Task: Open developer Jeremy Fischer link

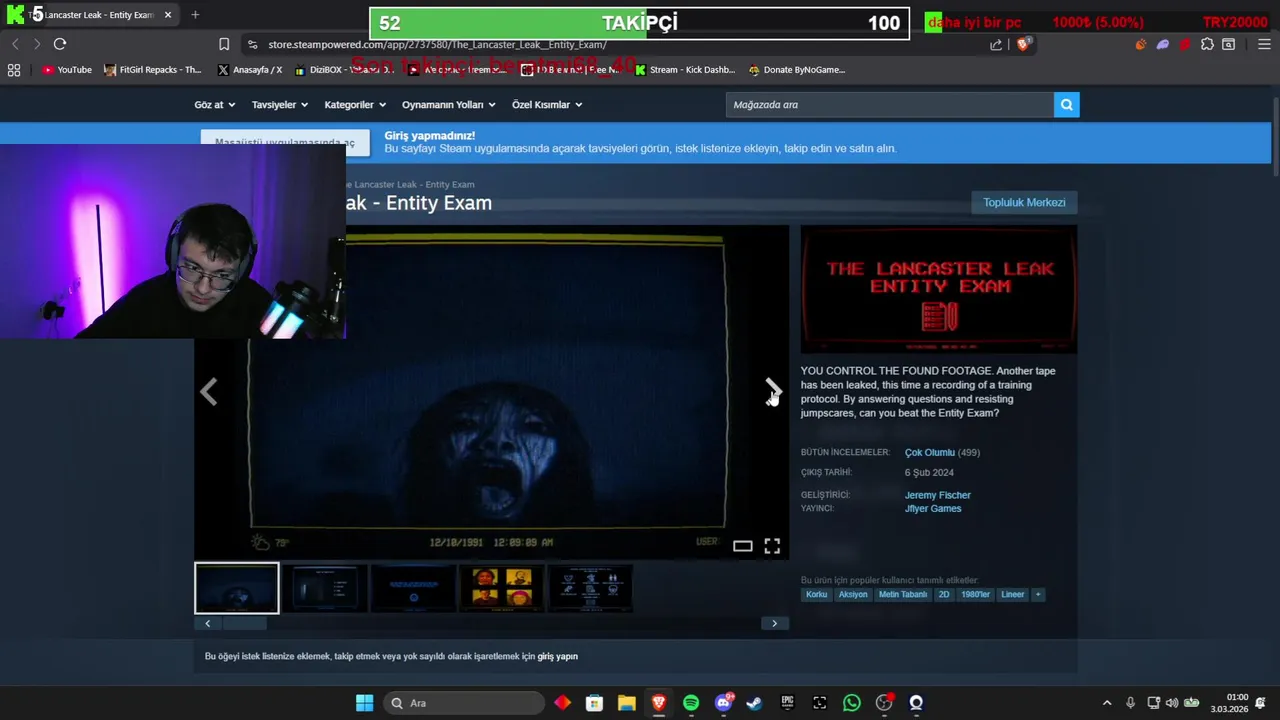Action: [x=937, y=495]
